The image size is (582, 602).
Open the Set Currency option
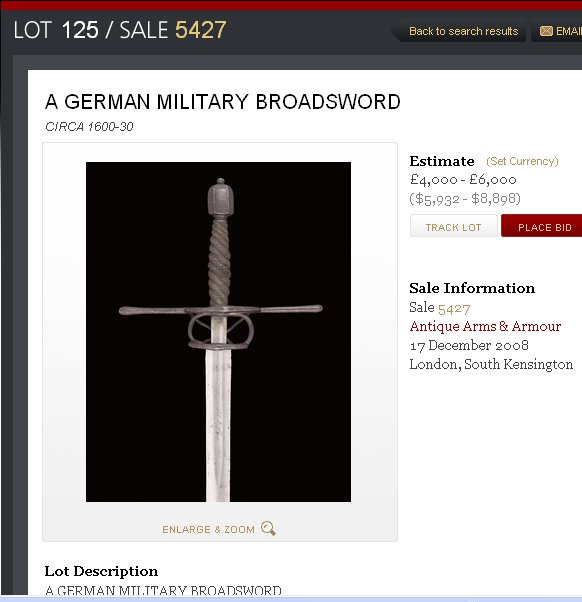point(522,161)
